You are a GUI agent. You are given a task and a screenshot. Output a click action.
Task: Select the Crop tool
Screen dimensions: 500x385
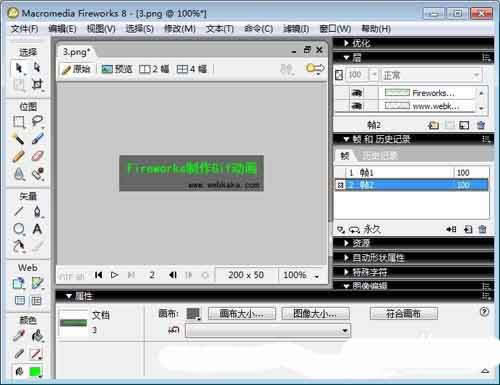(37, 84)
